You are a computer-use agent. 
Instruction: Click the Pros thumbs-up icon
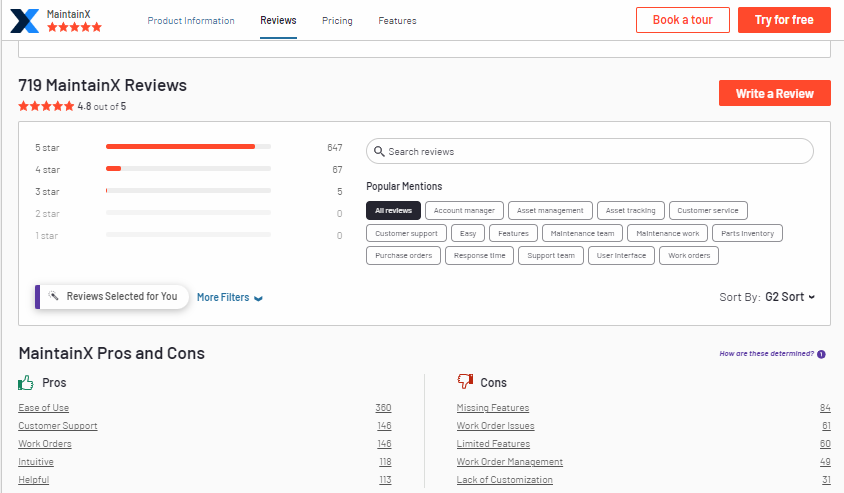click(x=26, y=383)
